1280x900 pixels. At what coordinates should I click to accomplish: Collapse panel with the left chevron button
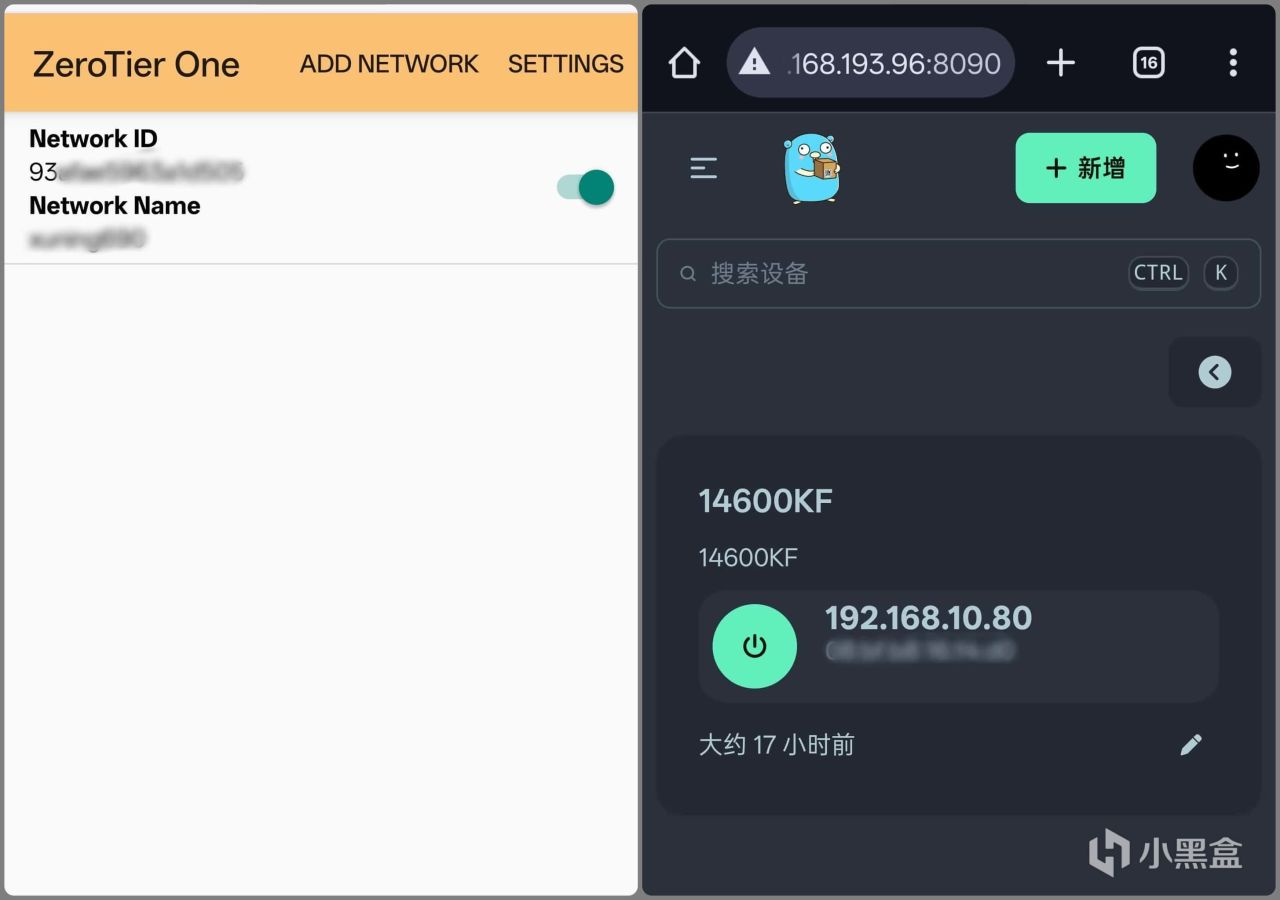coord(1215,372)
